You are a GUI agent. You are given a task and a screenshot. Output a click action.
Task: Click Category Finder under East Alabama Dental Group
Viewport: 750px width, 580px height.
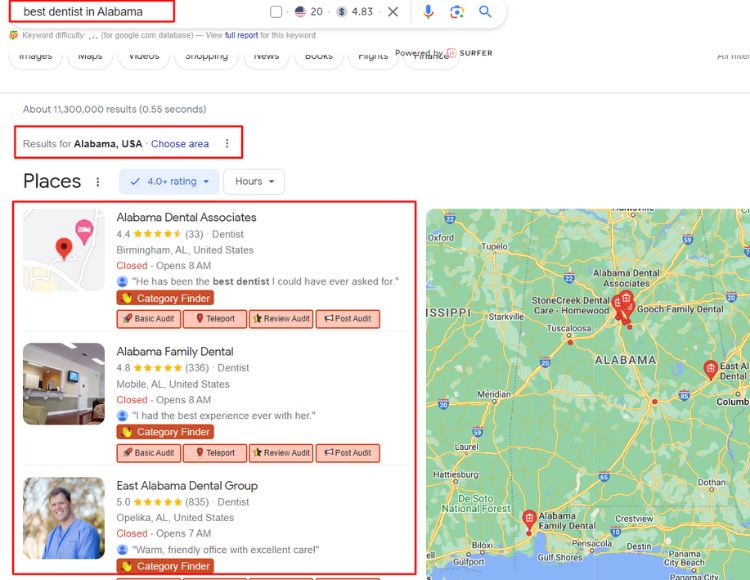(165, 566)
